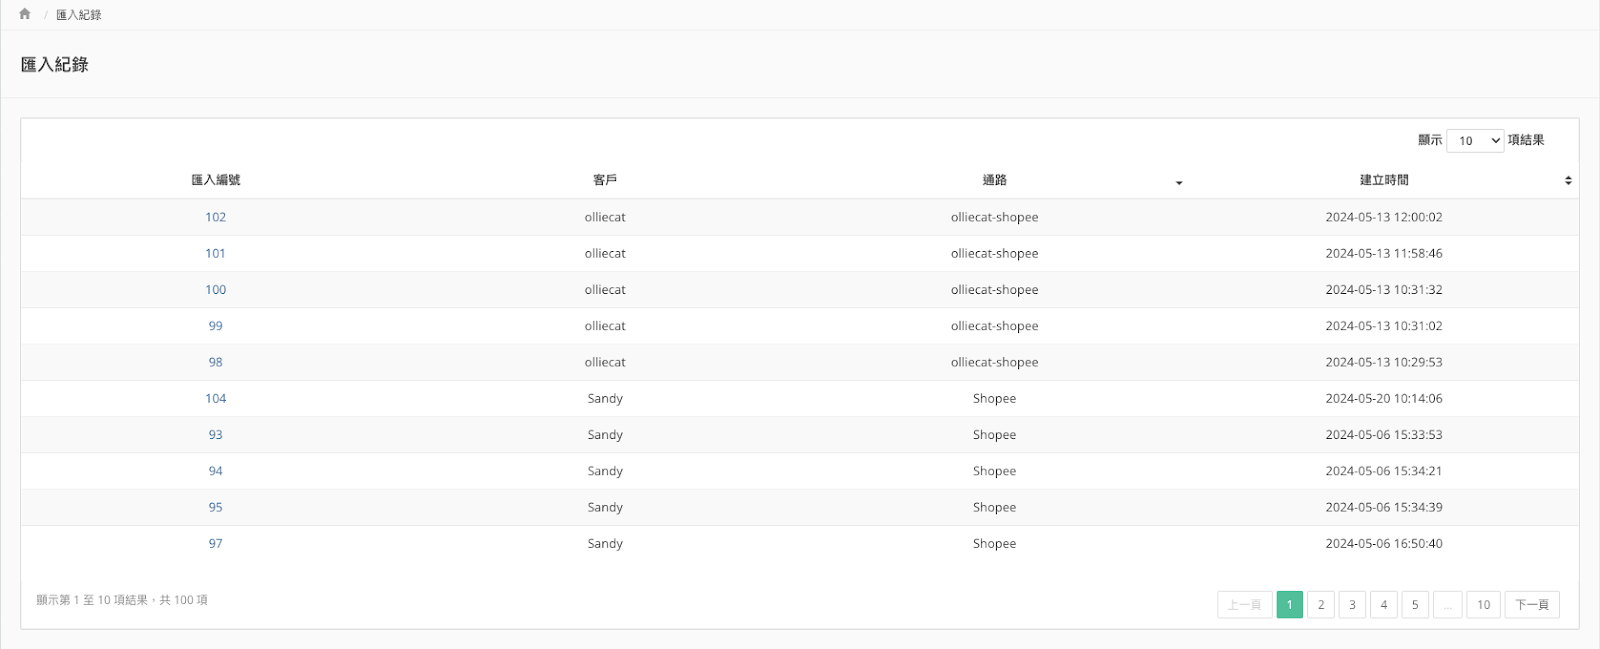Go to page 2
Viewport: 1600px width, 649px height.
coord(1321,605)
